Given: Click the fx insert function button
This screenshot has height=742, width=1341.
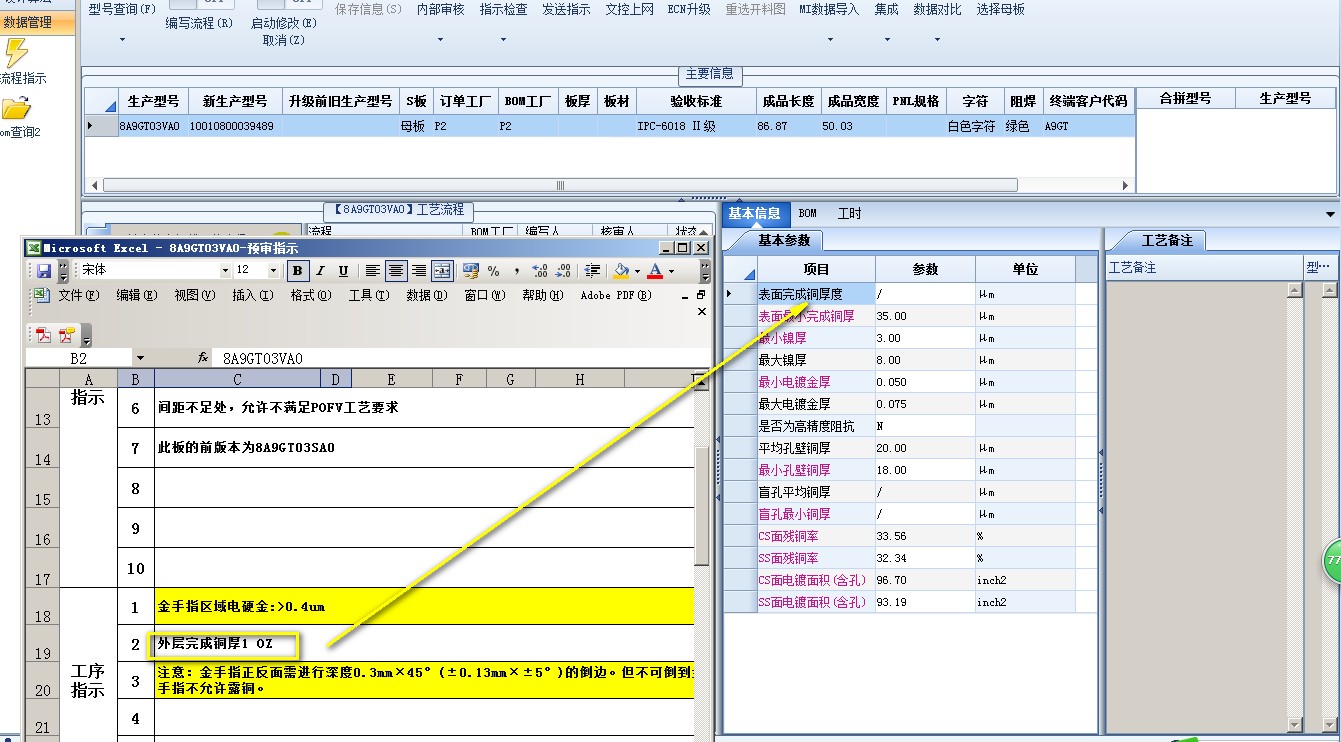Looking at the screenshot, I should pyautogui.click(x=203, y=358).
